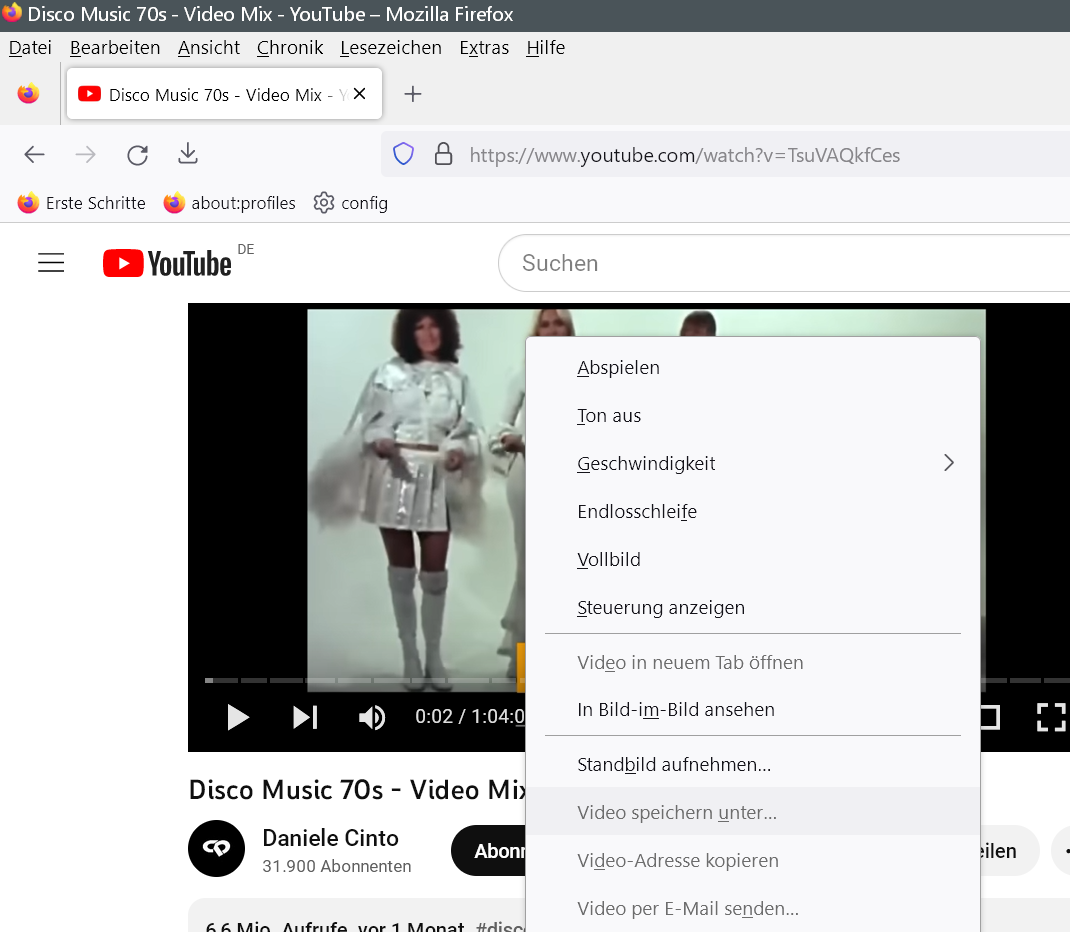This screenshot has width=1070, height=932.
Task: Skip to next video in player
Action: (305, 717)
